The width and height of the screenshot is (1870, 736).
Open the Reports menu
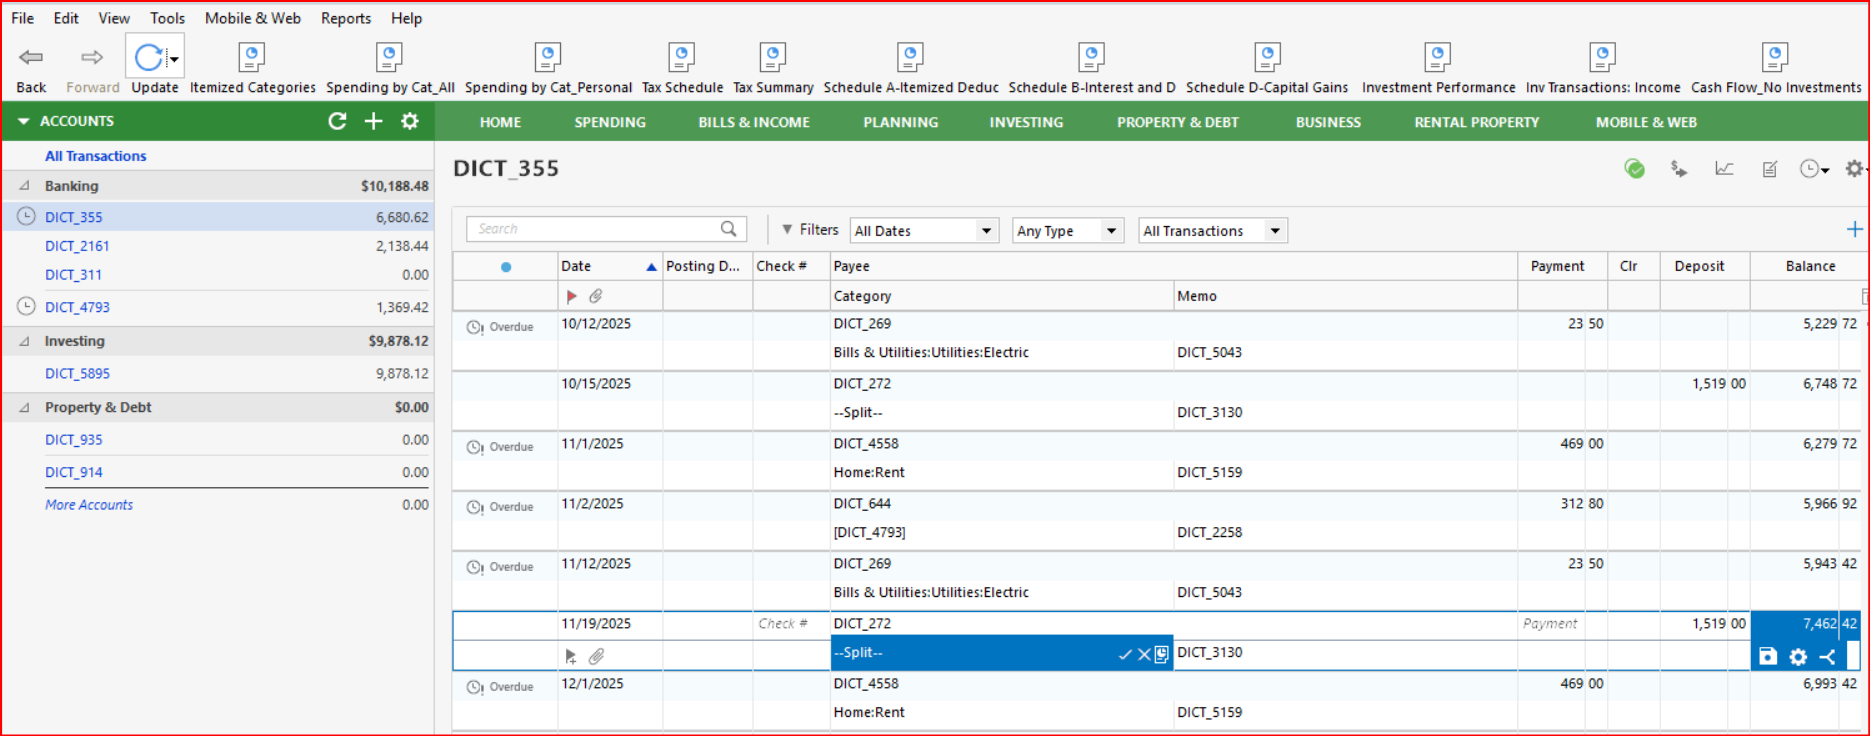(x=345, y=18)
